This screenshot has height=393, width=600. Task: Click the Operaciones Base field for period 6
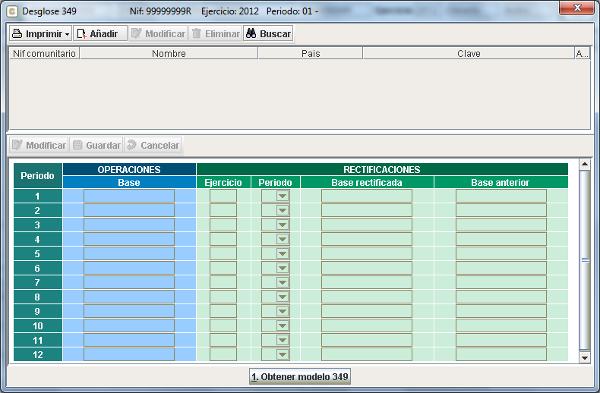tap(129, 268)
